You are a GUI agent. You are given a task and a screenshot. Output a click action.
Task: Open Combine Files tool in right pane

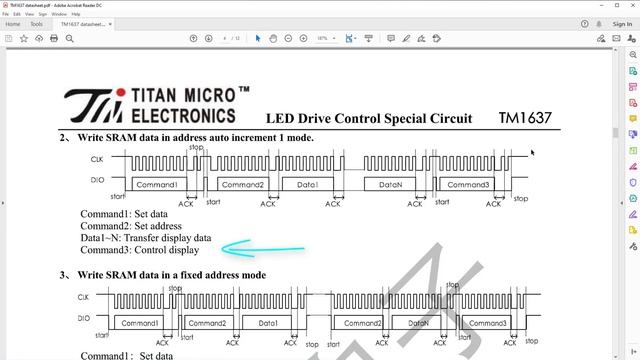633,134
